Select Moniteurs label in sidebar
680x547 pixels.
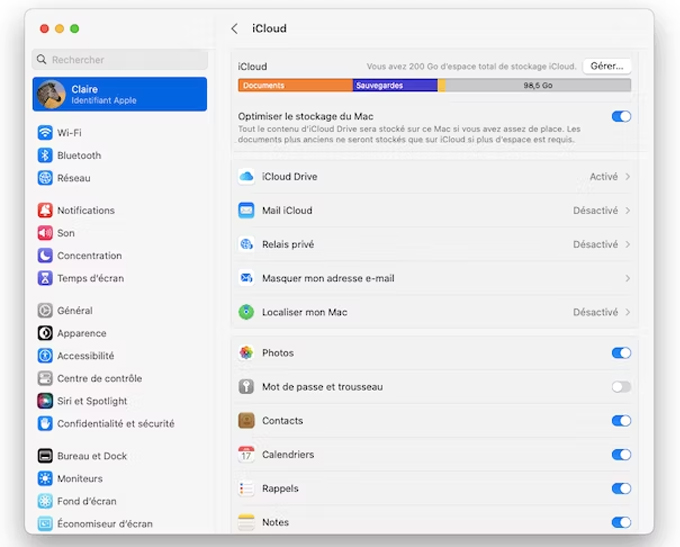(80, 478)
